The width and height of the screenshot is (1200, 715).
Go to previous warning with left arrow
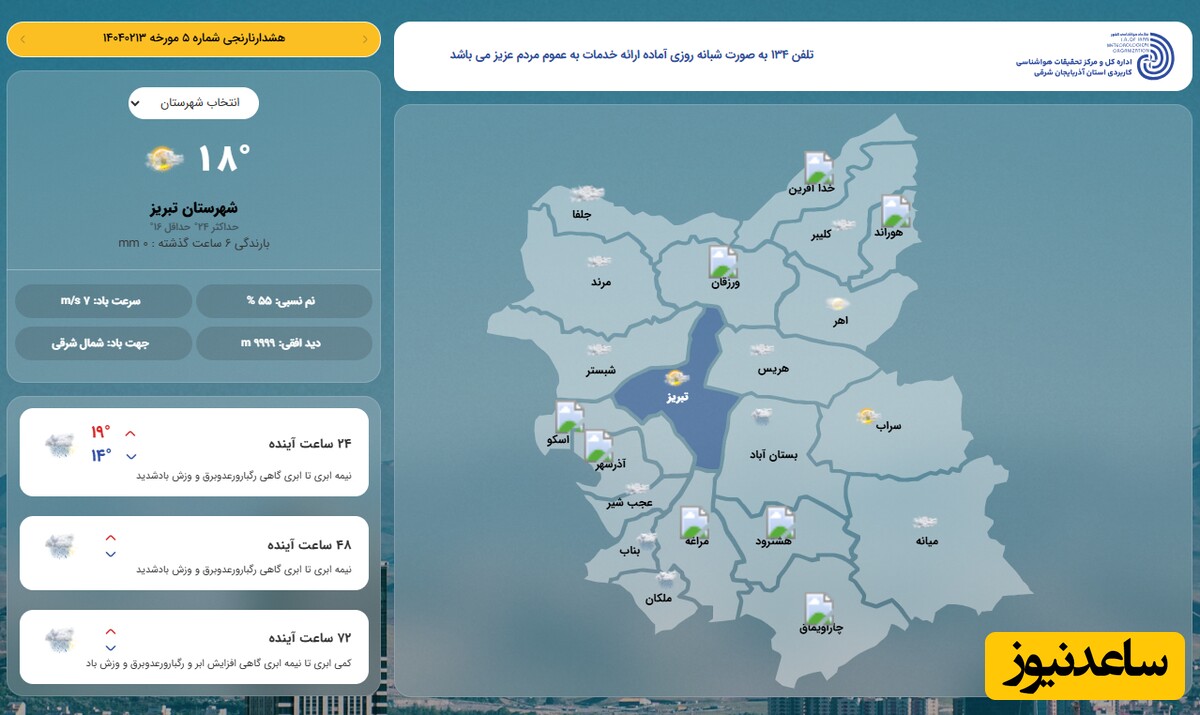tap(23, 39)
